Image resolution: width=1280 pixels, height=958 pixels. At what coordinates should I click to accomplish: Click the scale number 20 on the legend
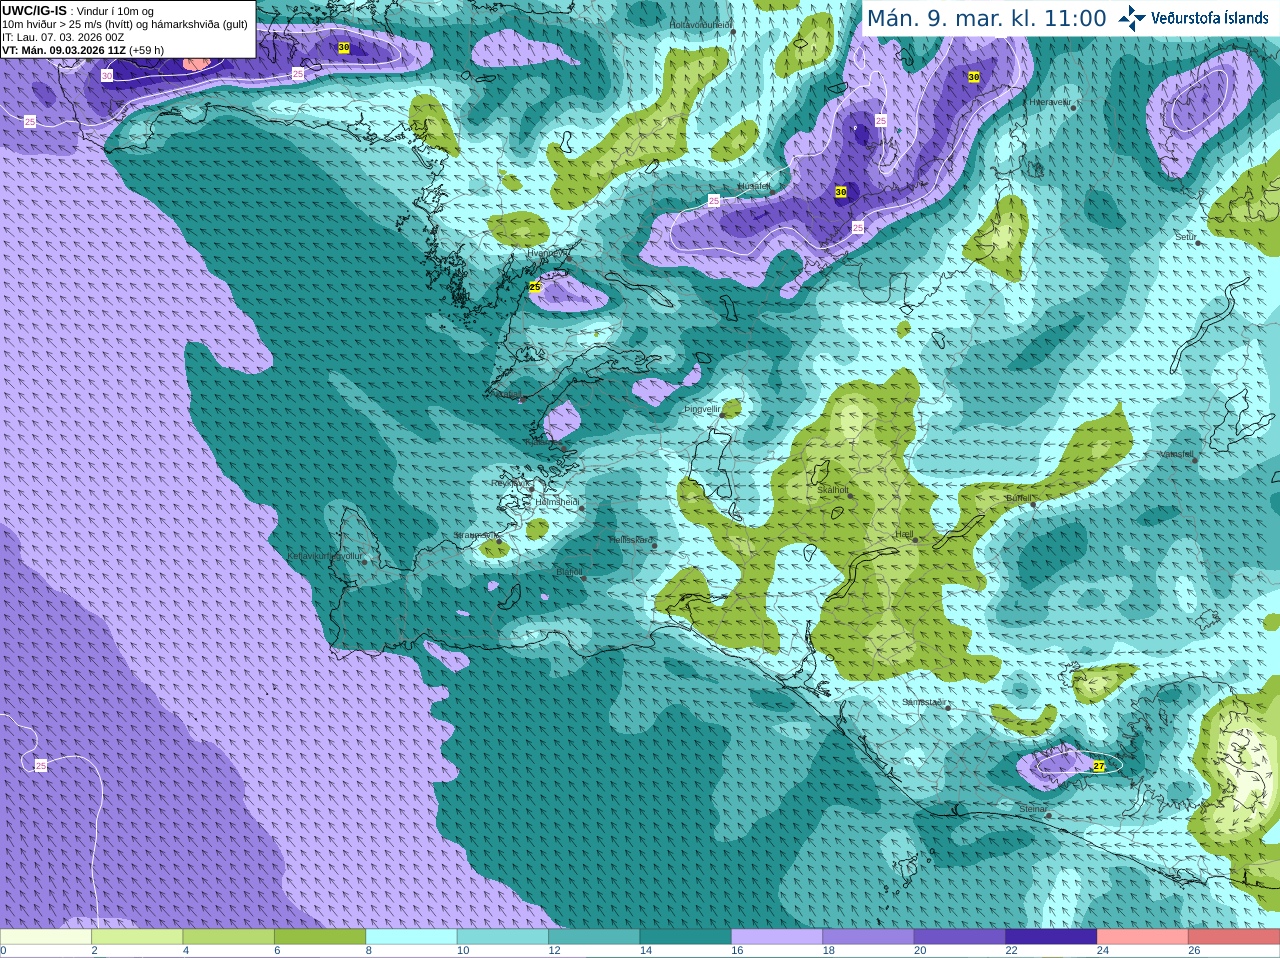coord(920,951)
